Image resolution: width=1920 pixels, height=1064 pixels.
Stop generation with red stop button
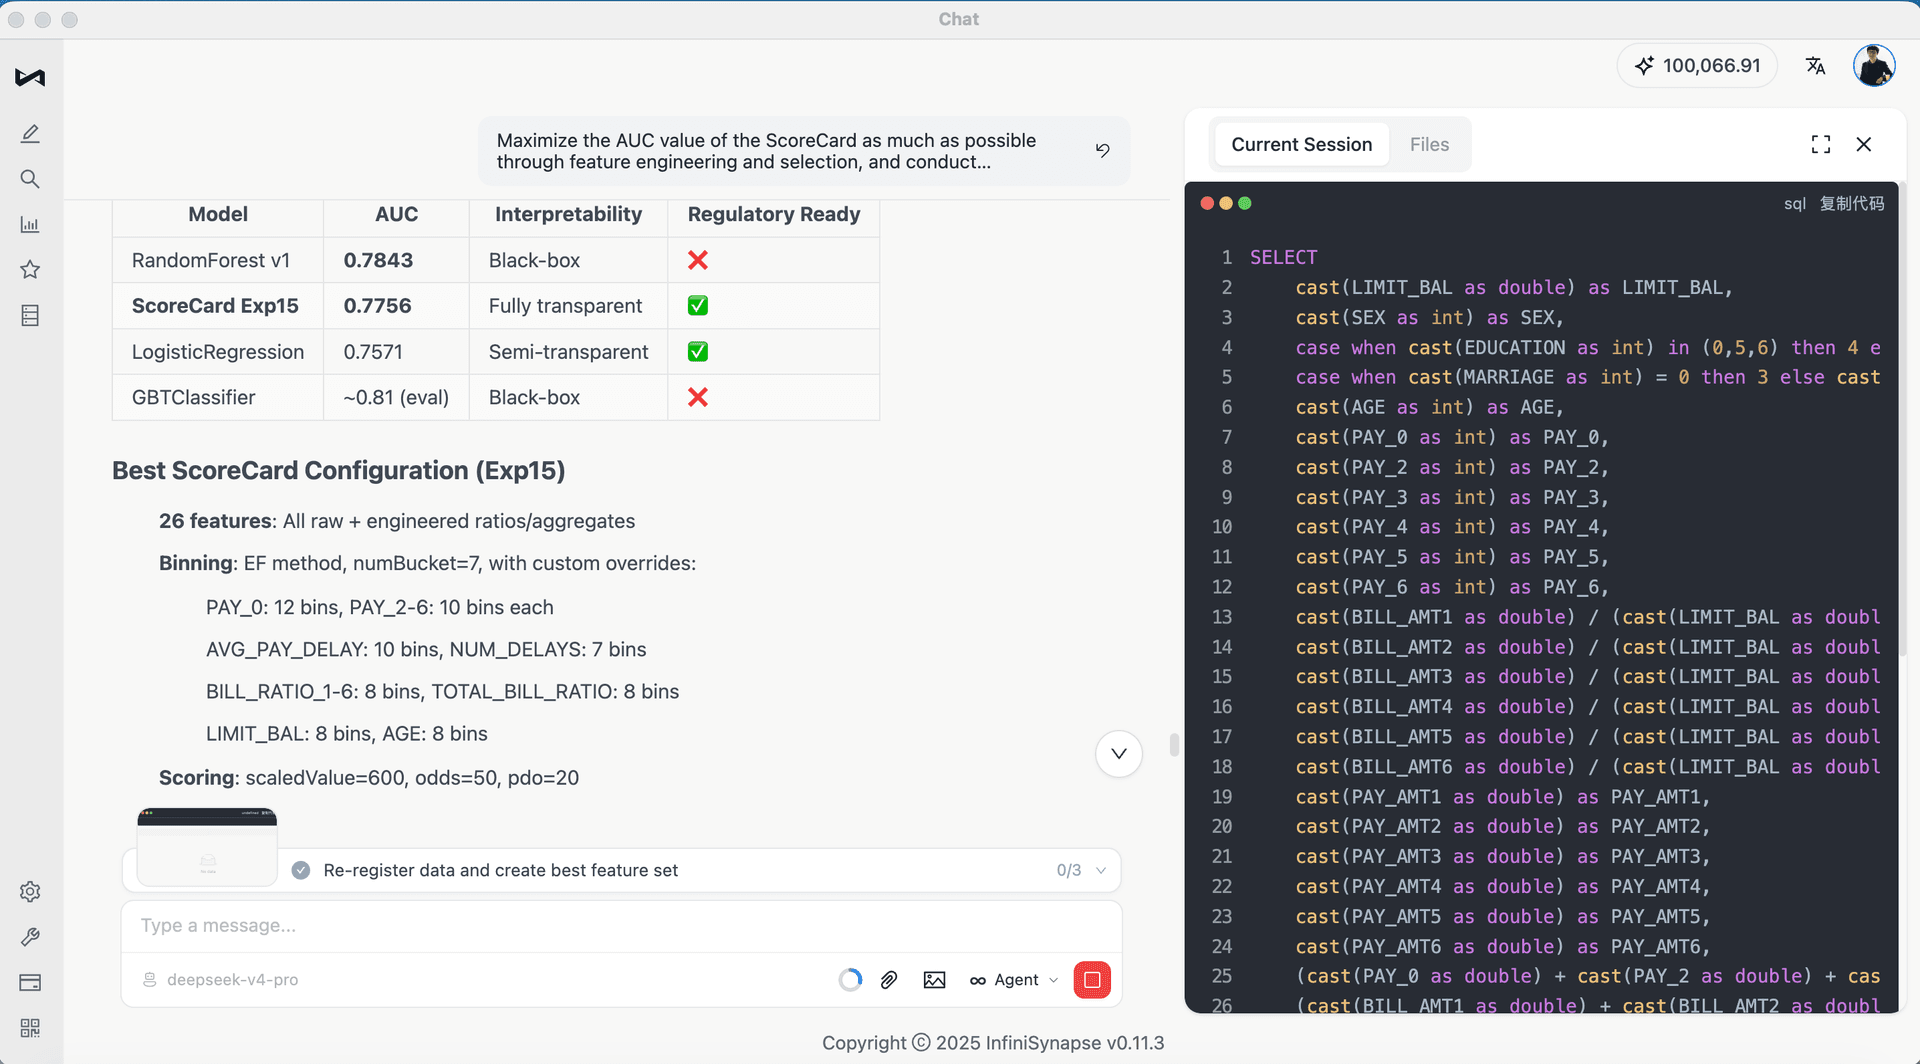pos(1092,980)
